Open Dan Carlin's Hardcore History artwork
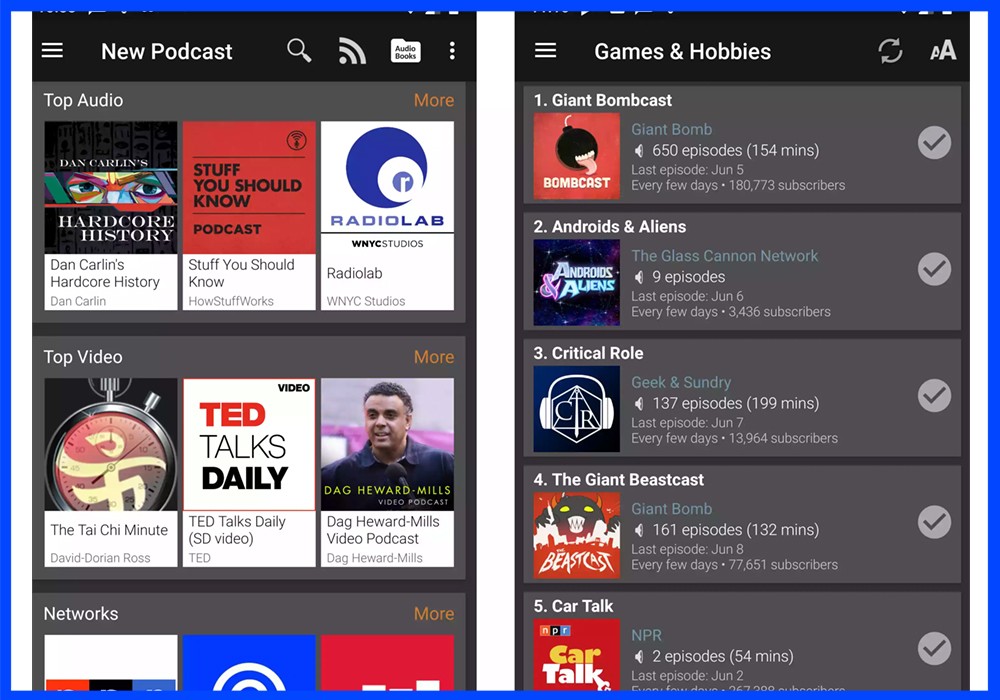 click(x=111, y=187)
